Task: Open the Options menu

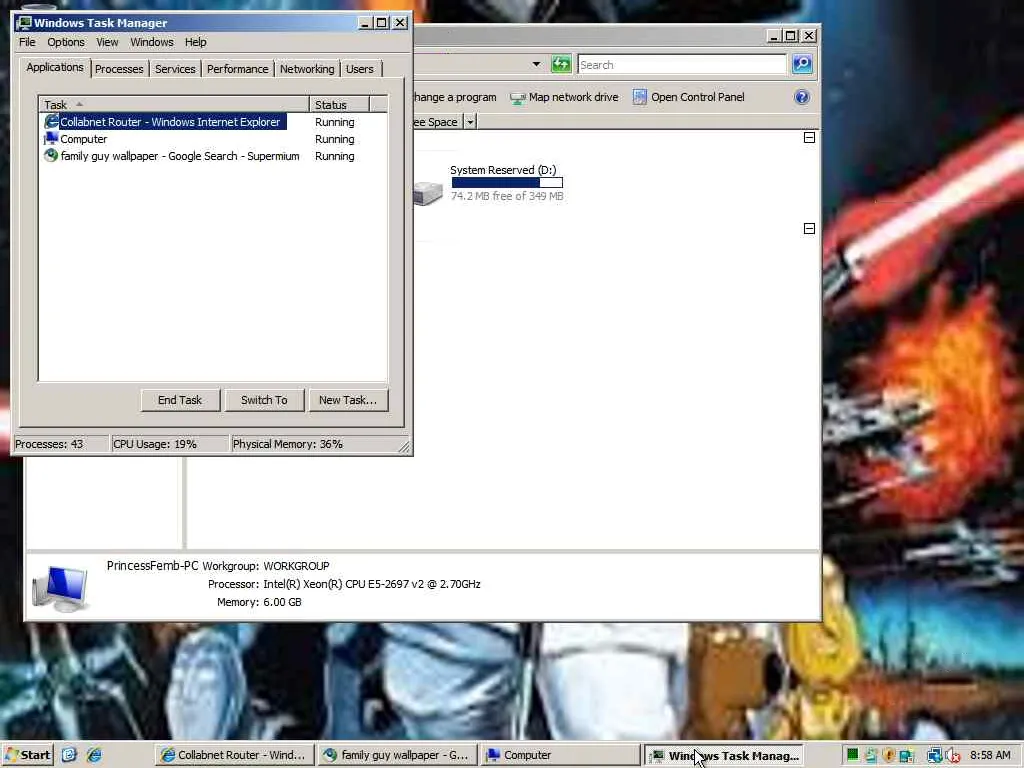Action: (66, 42)
